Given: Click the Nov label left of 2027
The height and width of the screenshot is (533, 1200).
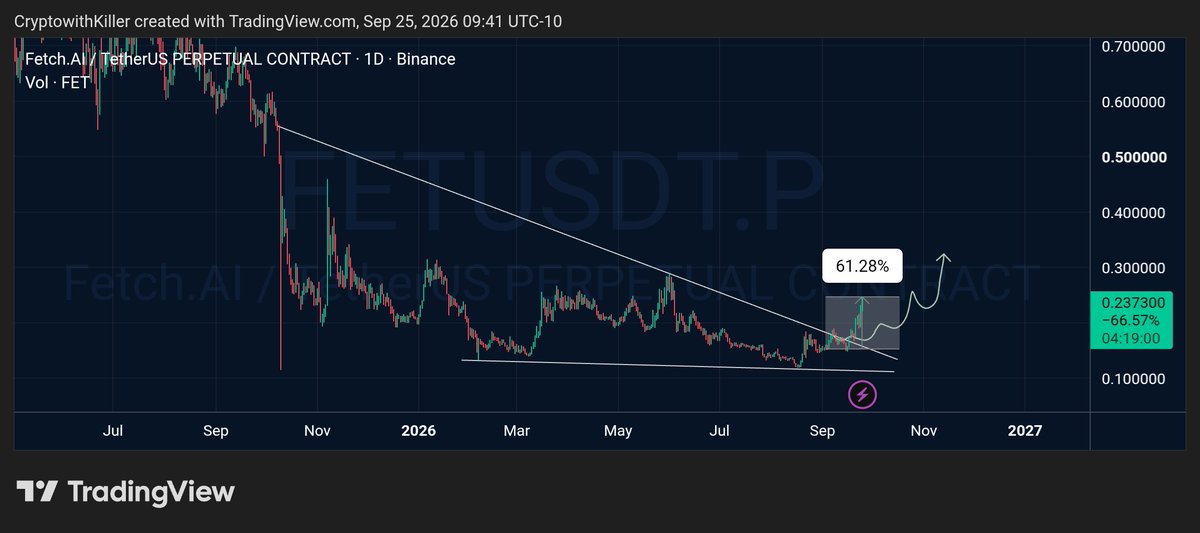Looking at the screenshot, I should (x=923, y=431).
